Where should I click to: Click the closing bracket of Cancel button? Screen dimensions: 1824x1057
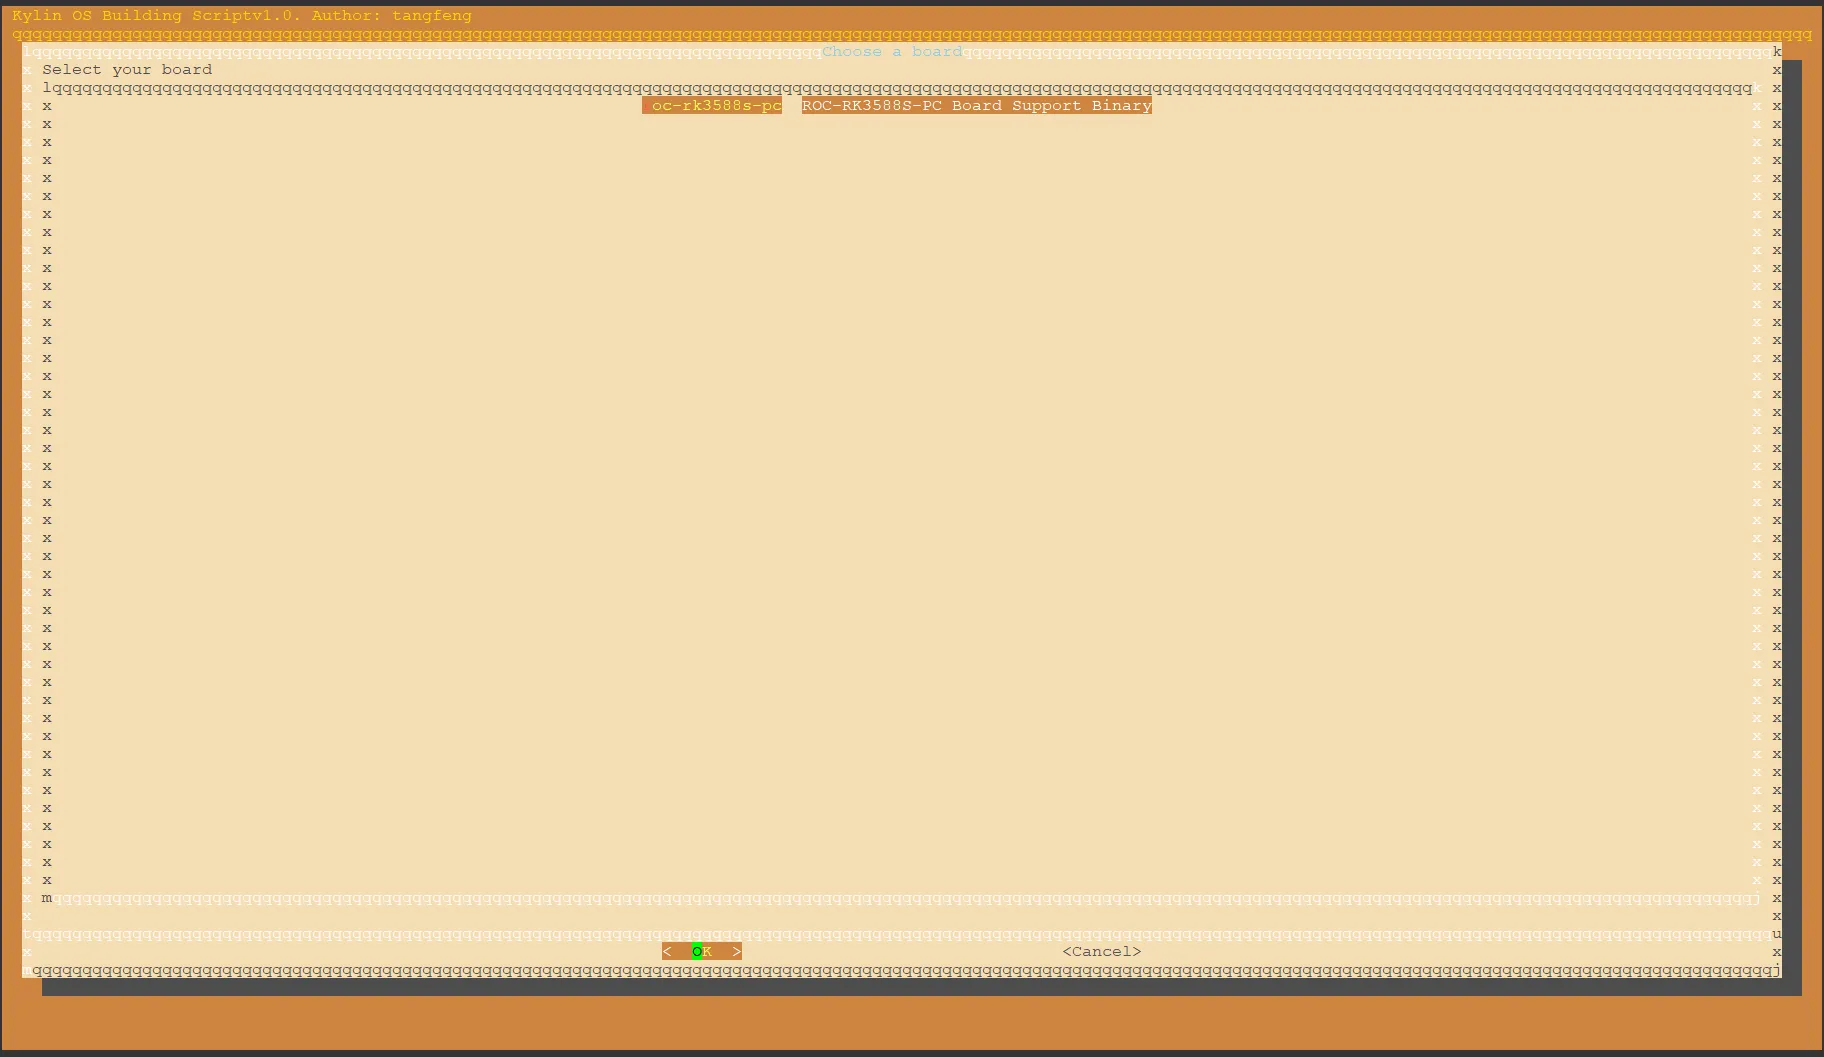coord(1137,951)
